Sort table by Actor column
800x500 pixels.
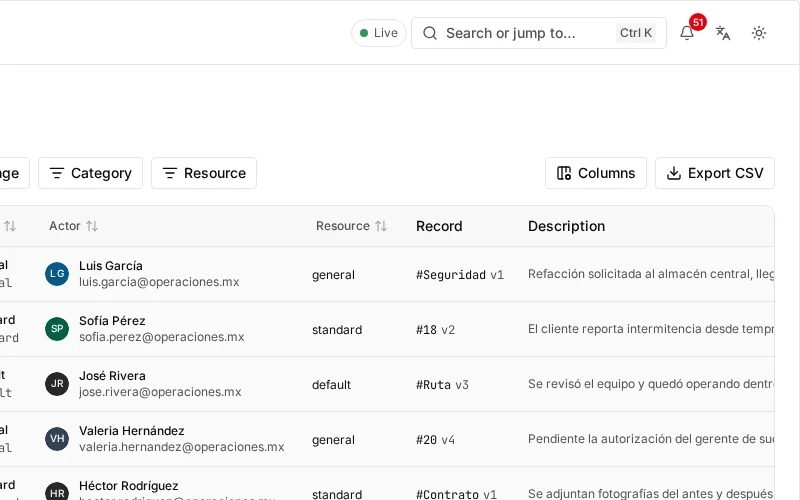(73, 226)
